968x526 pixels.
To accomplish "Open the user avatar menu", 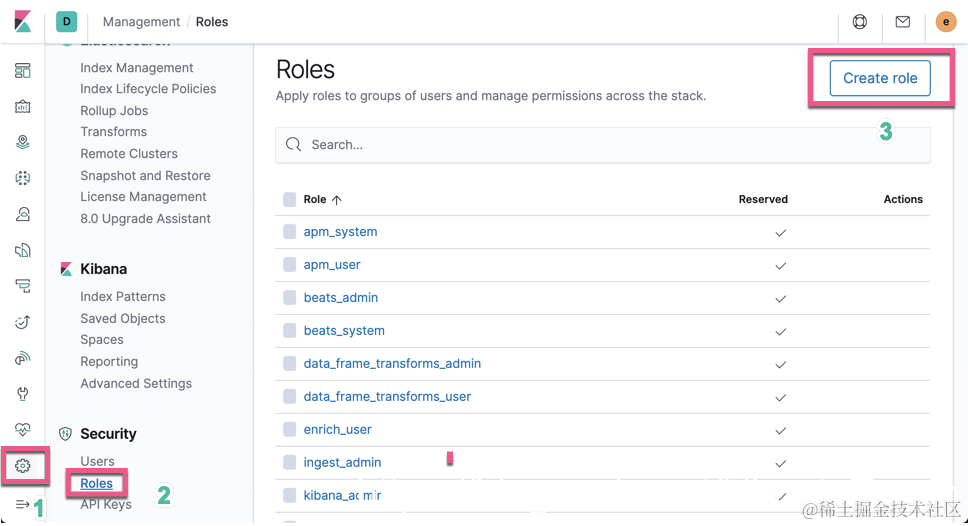I will (946, 22).
